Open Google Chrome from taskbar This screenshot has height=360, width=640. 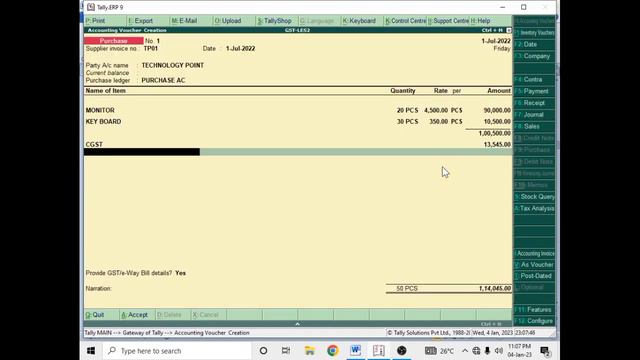(x=332, y=351)
